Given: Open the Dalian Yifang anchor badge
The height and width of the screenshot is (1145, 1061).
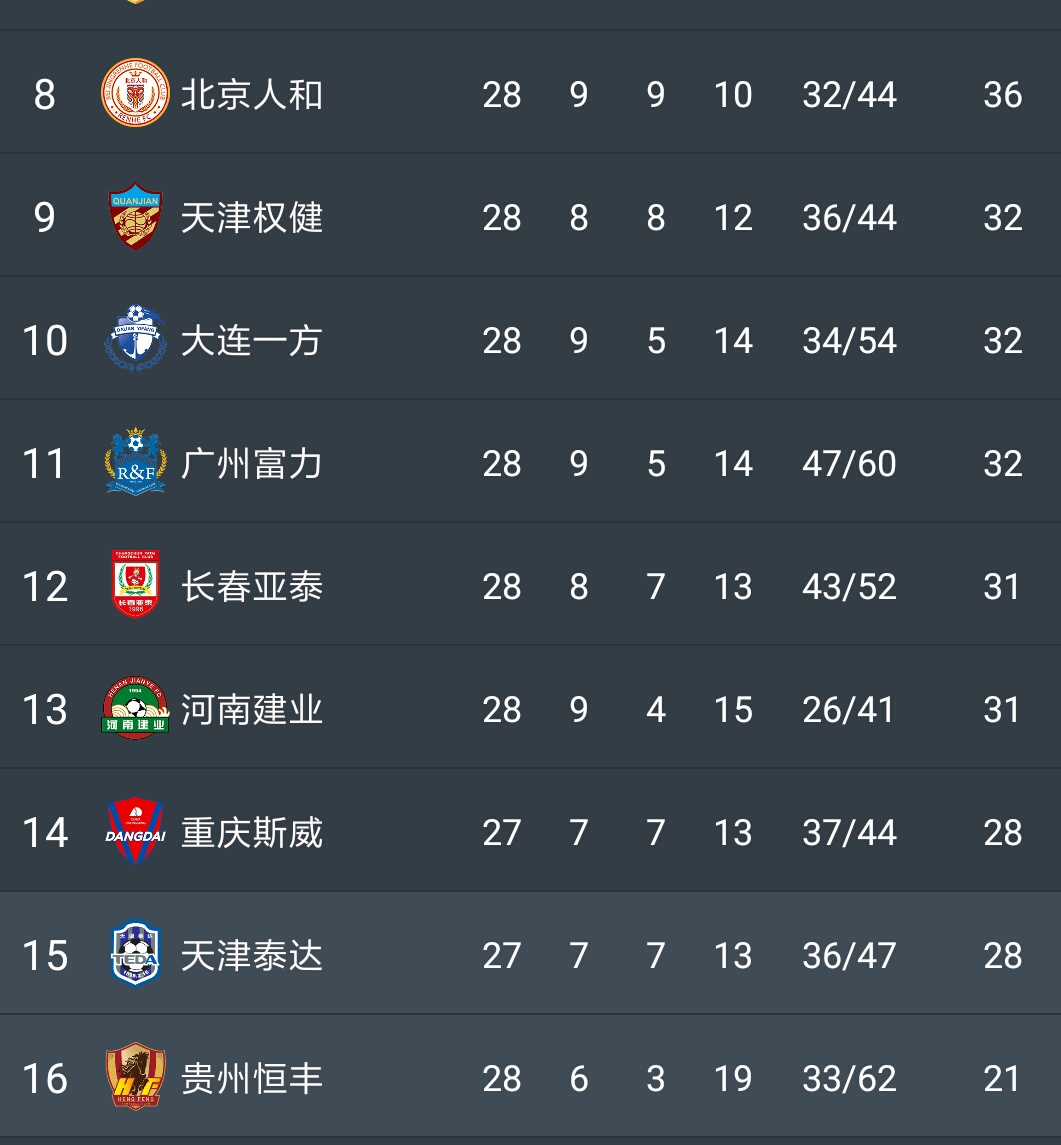Looking at the screenshot, I should (x=135, y=339).
